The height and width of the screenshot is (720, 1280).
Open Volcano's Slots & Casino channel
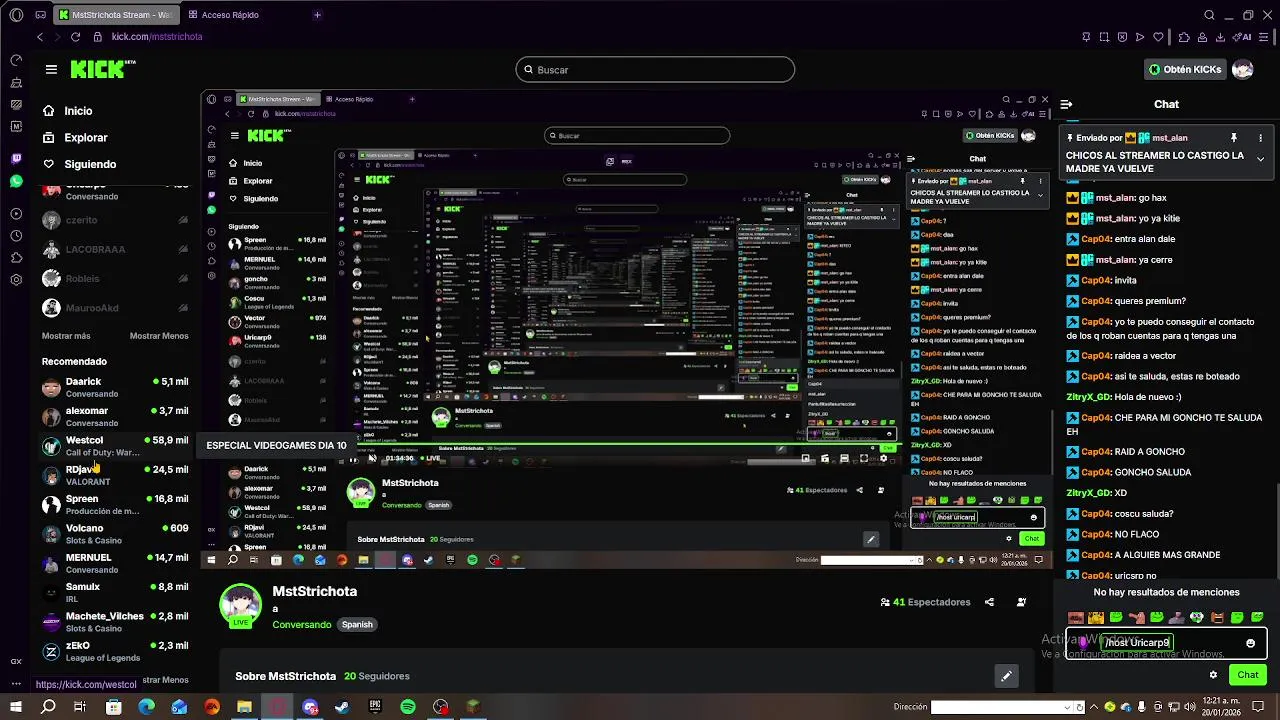click(x=115, y=533)
